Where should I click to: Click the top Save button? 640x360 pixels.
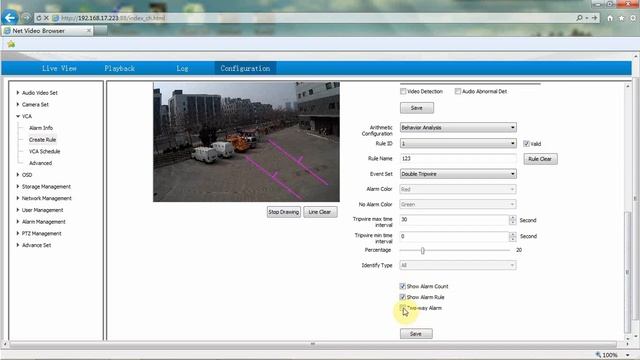417,108
